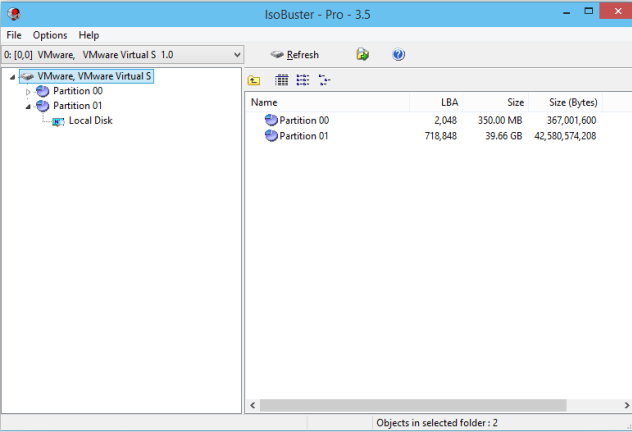Sort by the LBA column header
Viewport: 632px width, 432px height.
coord(436,102)
